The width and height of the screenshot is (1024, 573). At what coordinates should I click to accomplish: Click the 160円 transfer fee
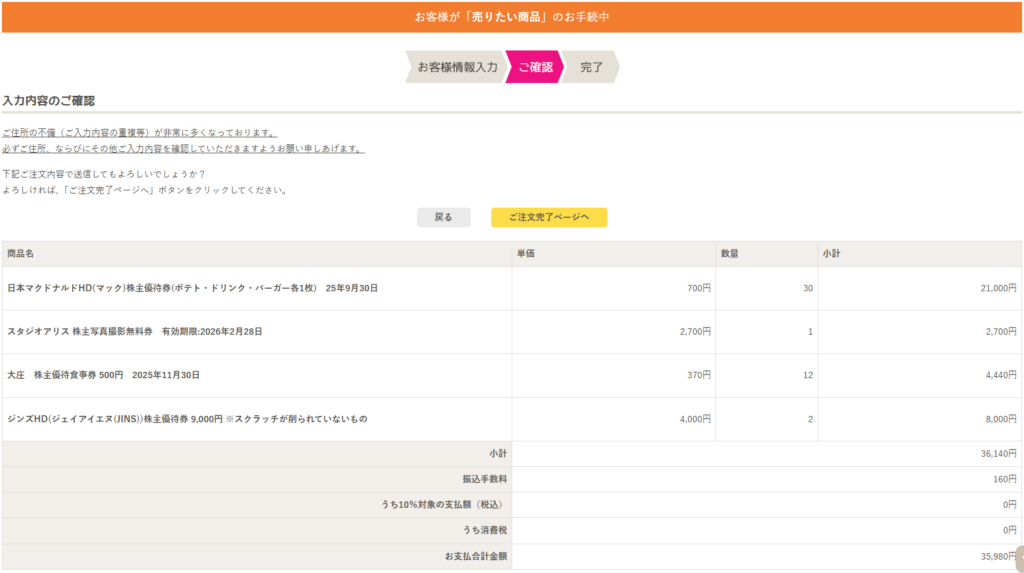point(1004,479)
